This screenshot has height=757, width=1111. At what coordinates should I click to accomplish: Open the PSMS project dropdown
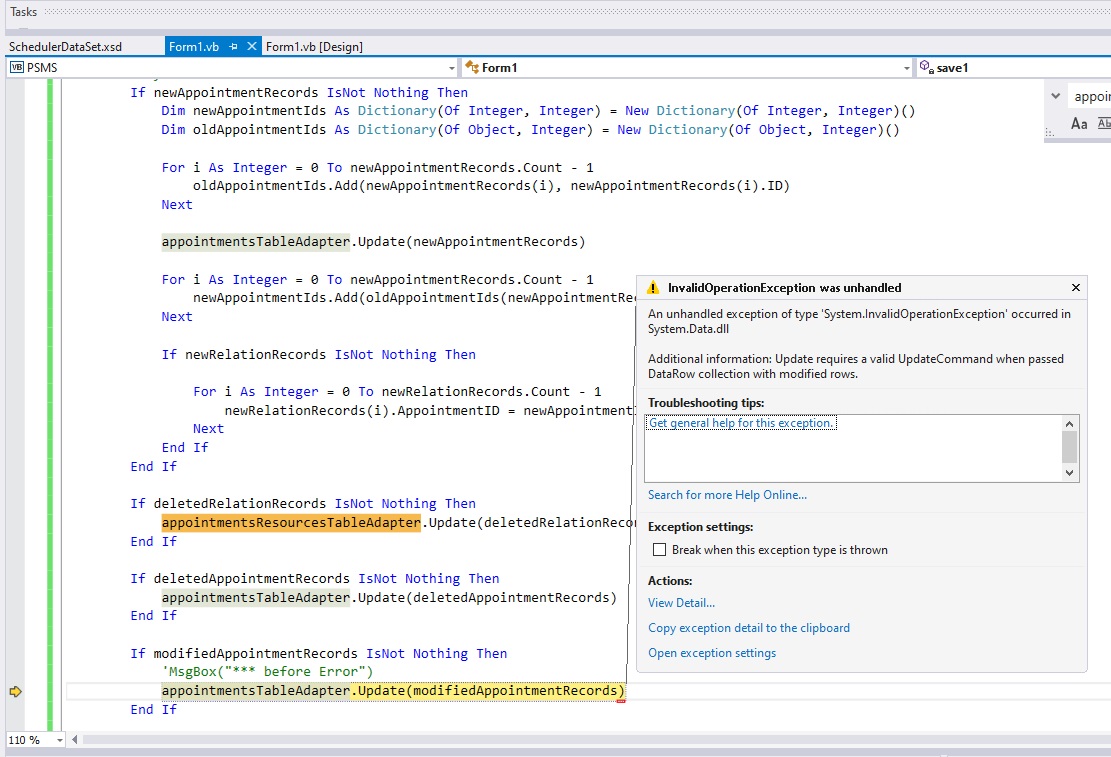point(450,68)
